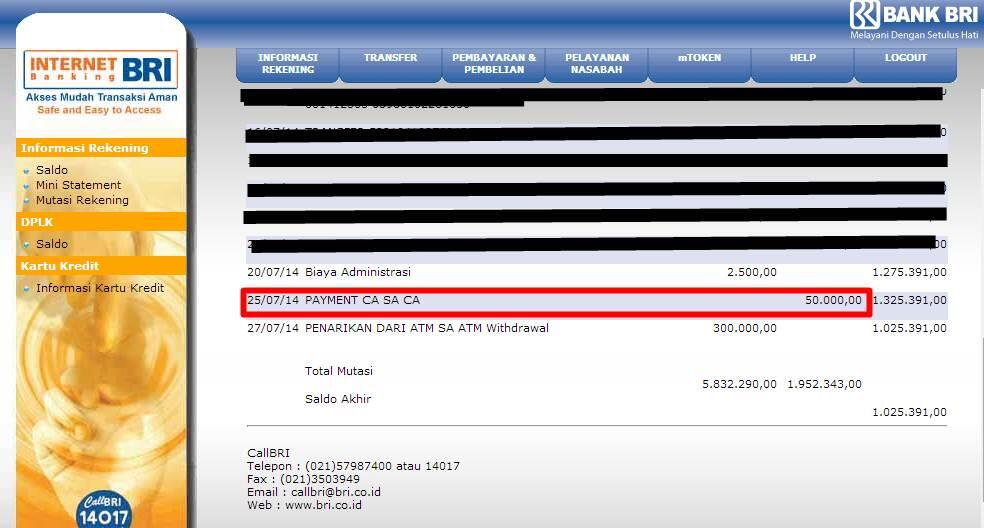This screenshot has height=528, width=984.
Task: Select the balance 1.325.391,00
Action: coord(909,300)
